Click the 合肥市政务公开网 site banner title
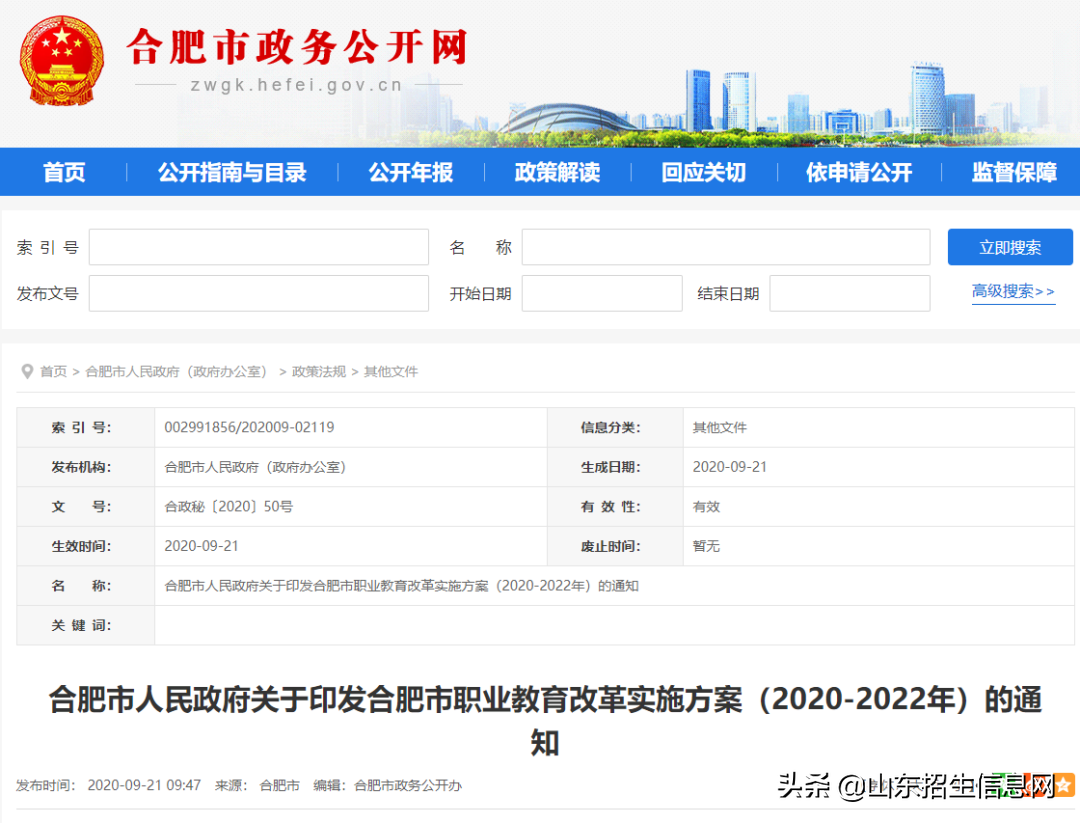This screenshot has width=1080, height=823. tap(295, 48)
